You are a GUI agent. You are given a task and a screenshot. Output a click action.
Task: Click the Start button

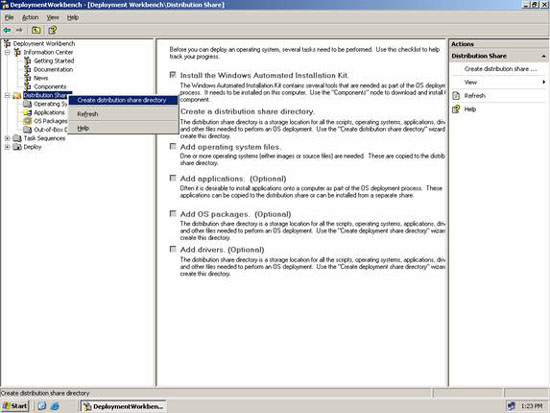tap(15, 406)
